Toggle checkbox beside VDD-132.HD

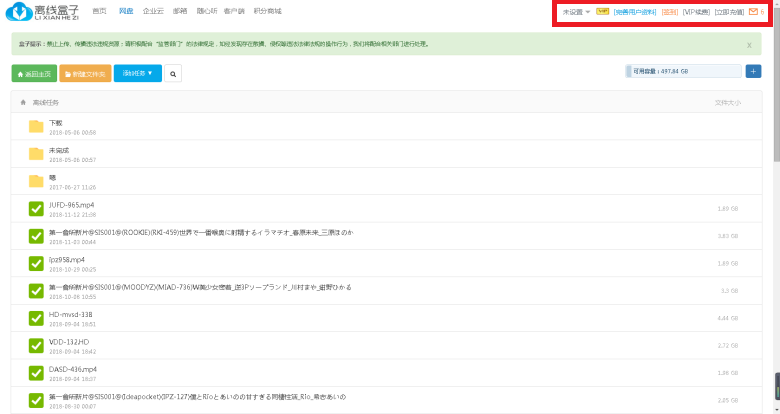(x=37, y=345)
